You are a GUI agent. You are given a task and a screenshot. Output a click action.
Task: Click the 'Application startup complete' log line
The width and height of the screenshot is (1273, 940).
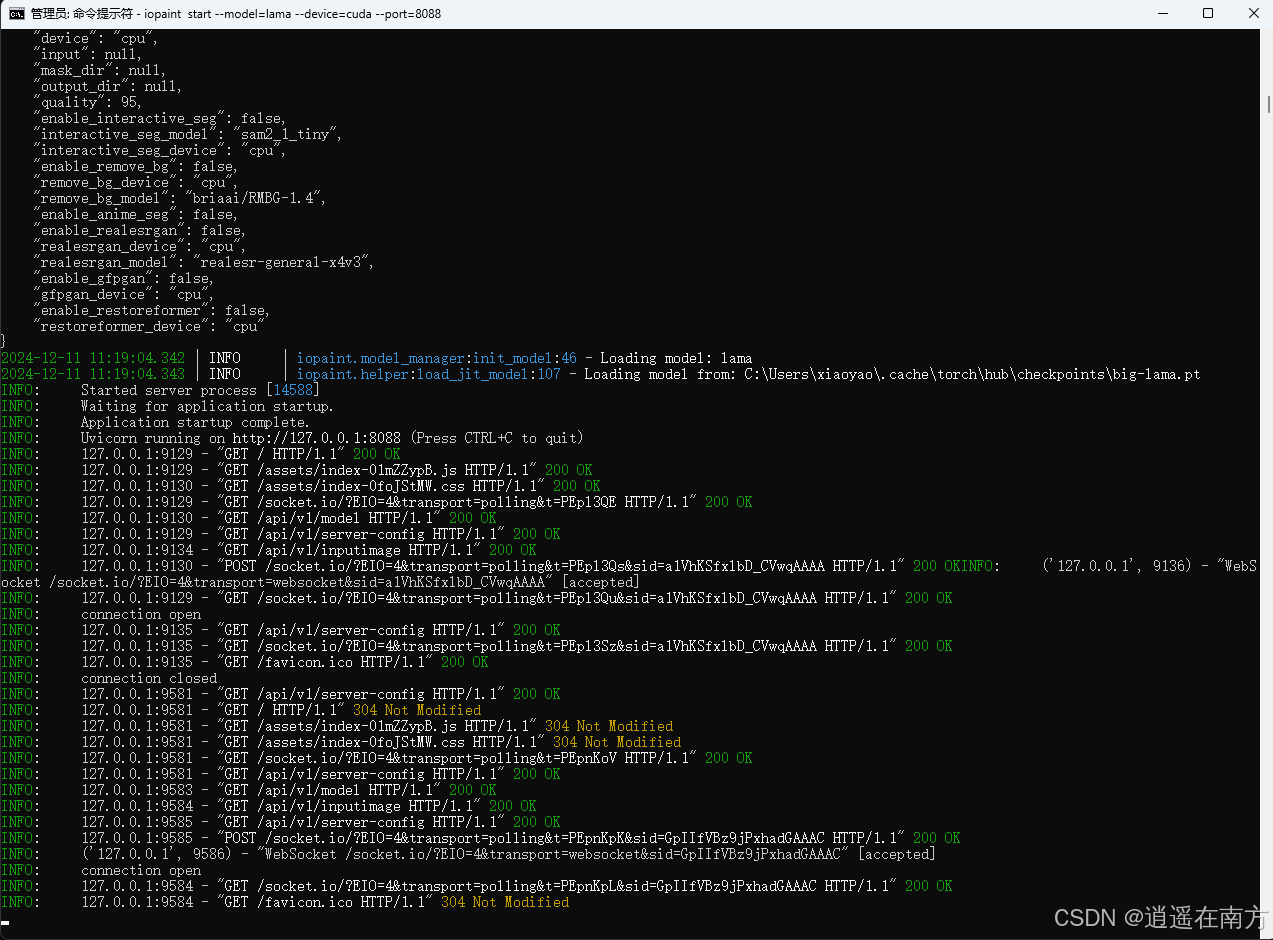(190, 421)
